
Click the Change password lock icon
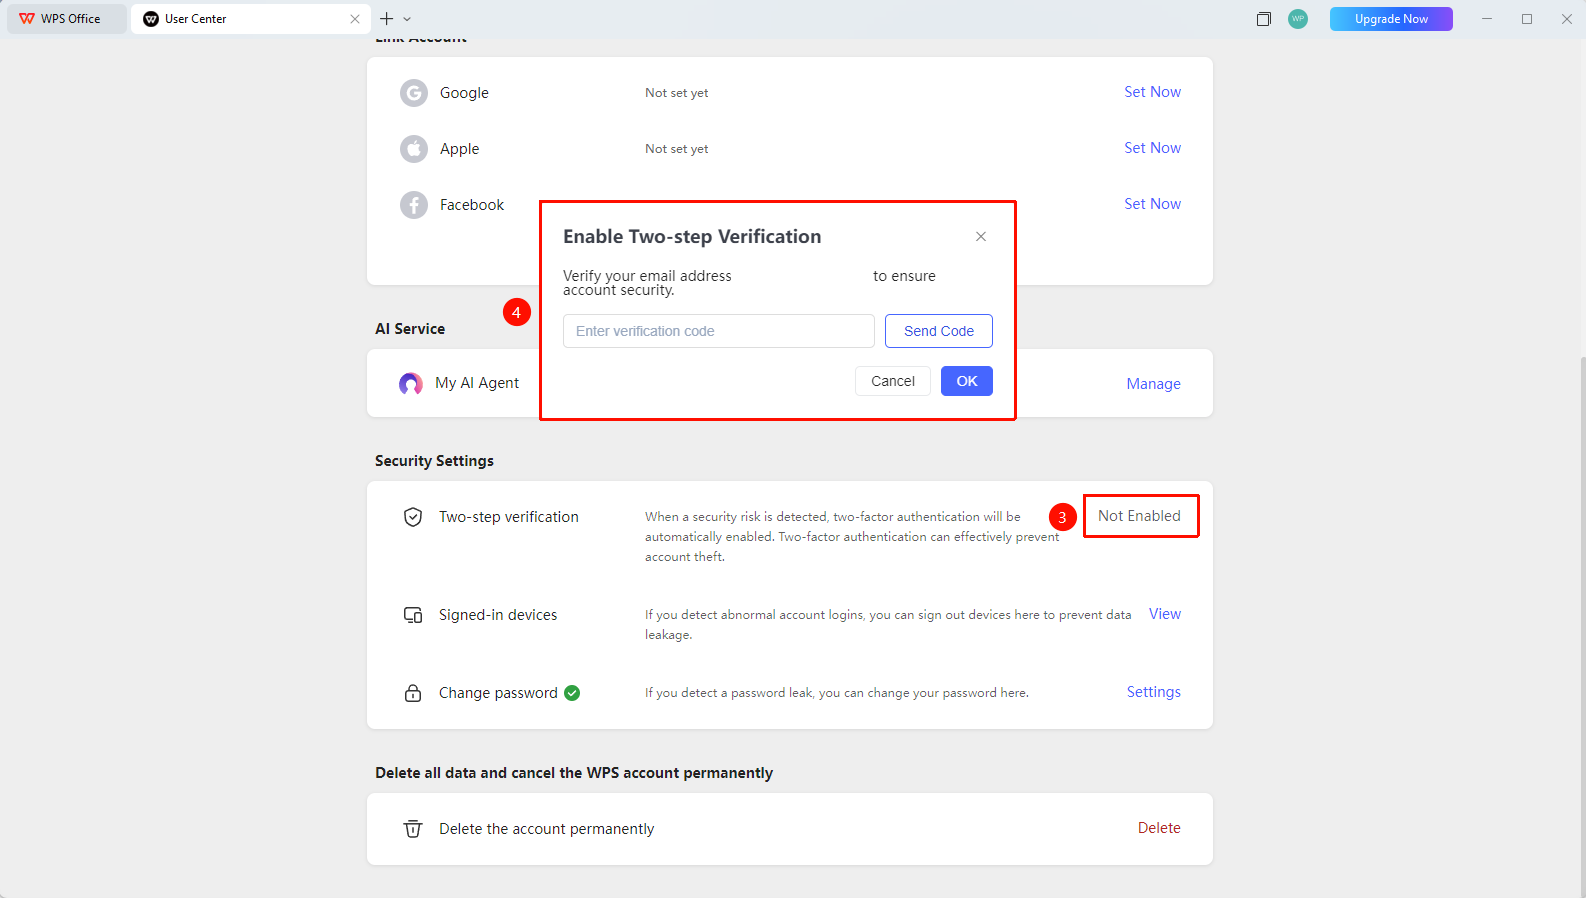(x=413, y=693)
